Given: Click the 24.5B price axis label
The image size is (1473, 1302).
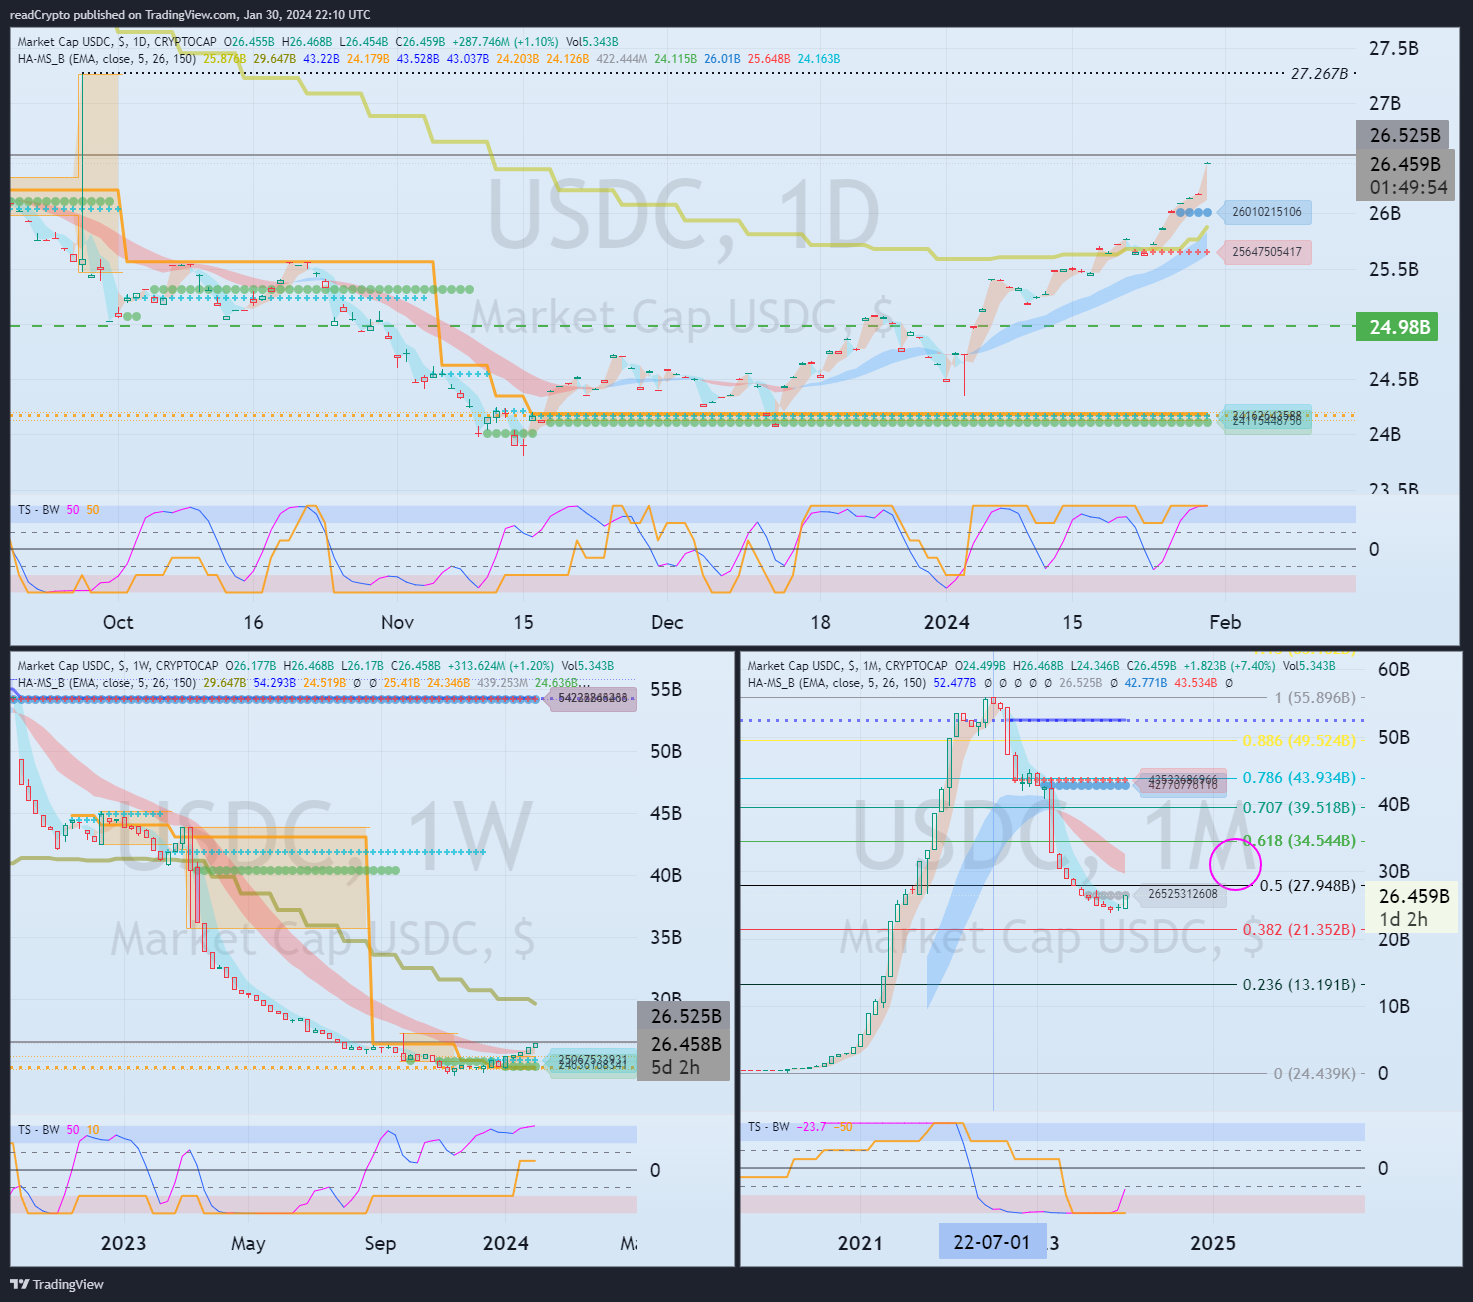Looking at the screenshot, I should click(x=1393, y=379).
